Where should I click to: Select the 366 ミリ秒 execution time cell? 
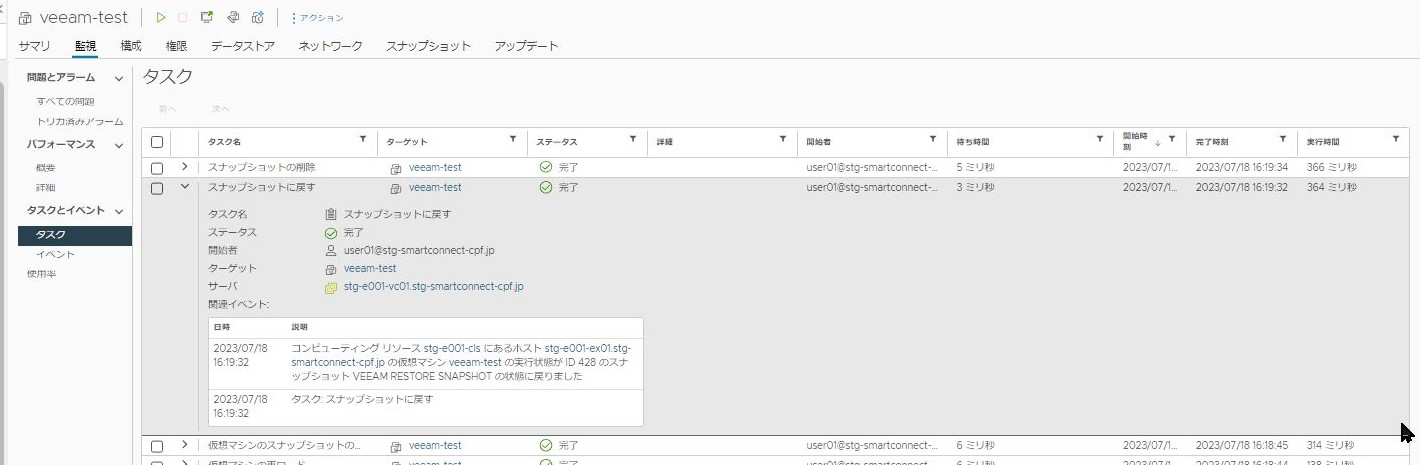[x=1332, y=168]
